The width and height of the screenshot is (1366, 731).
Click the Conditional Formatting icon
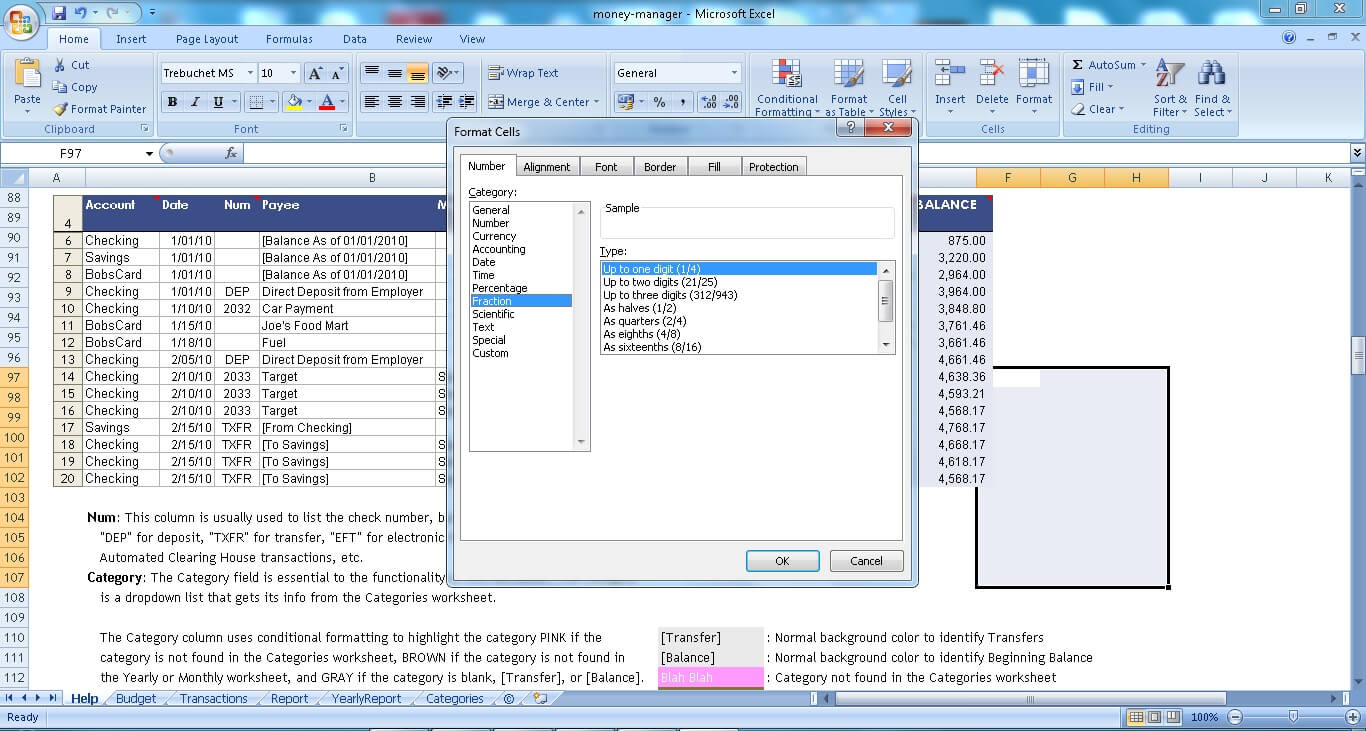pyautogui.click(x=787, y=75)
